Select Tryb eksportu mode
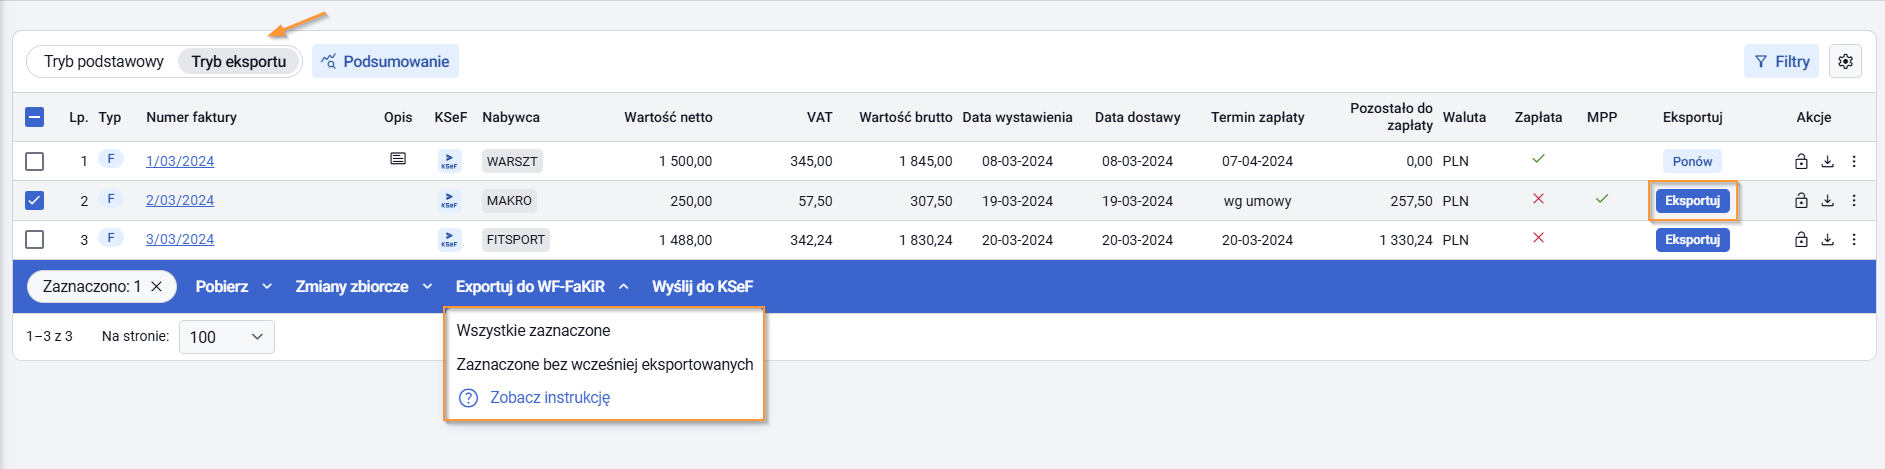This screenshot has height=469, width=1885. point(239,61)
